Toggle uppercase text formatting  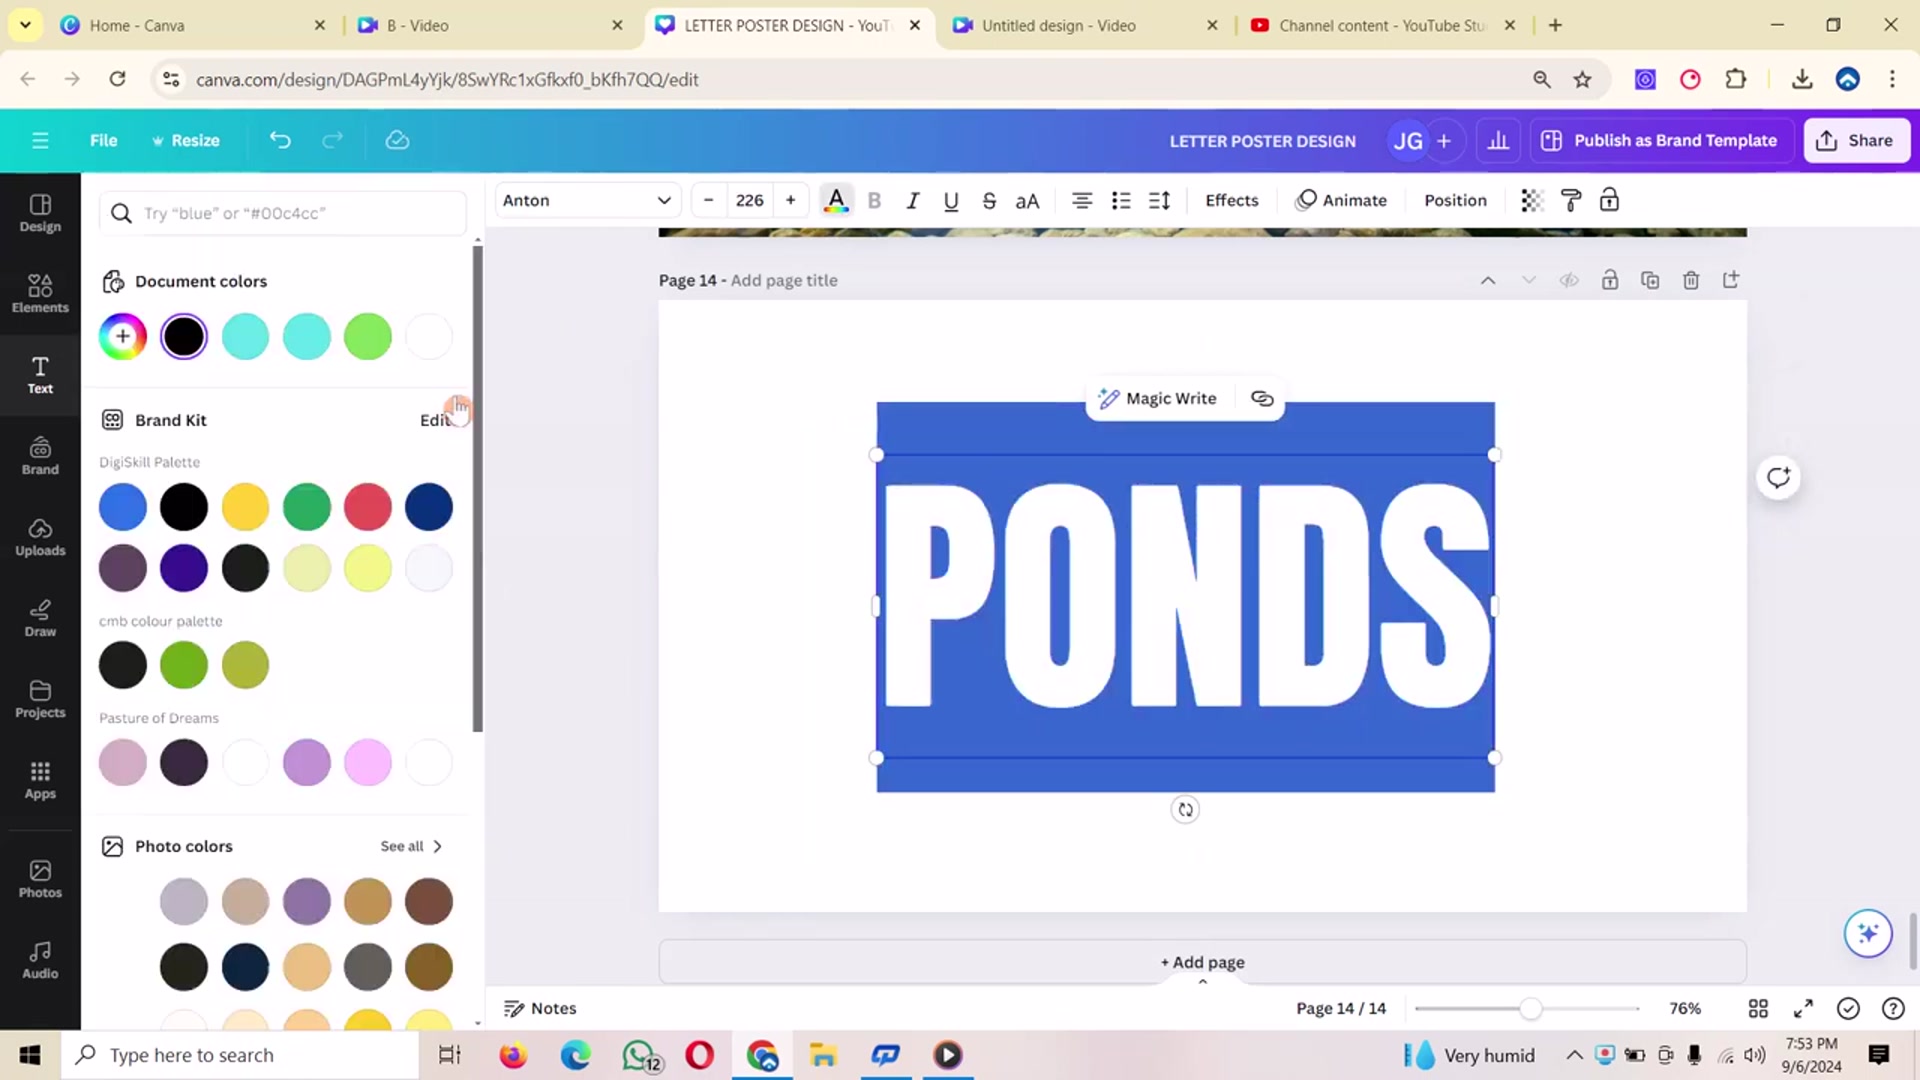1027,200
